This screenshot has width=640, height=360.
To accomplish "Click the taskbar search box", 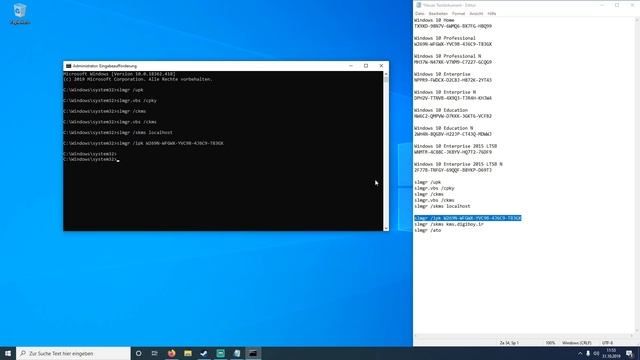I will pyautogui.click(x=73, y=353).
